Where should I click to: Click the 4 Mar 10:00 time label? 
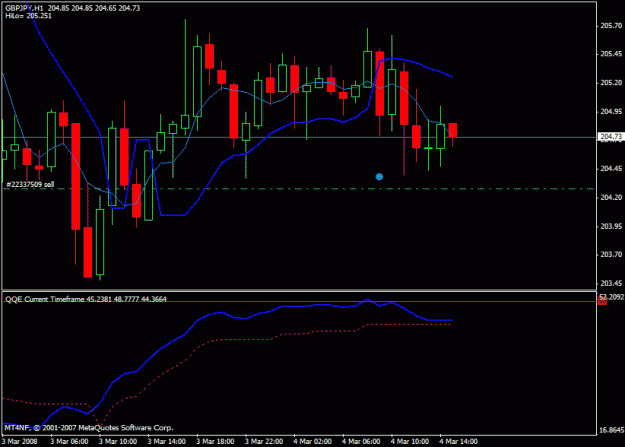pos(410,441)
